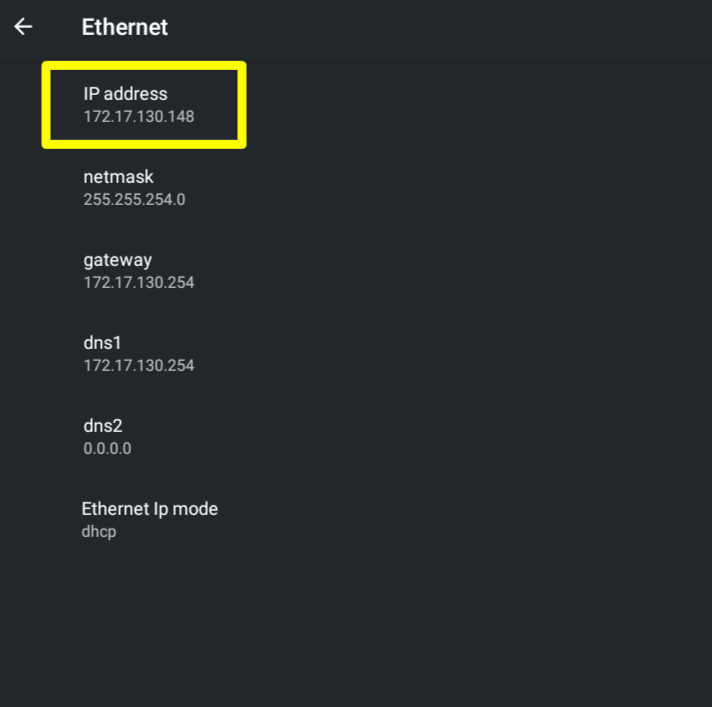Click the Ethernet page title
This screenshot has width=712, height=707.
pyautogui.click(x=125, y=28)
